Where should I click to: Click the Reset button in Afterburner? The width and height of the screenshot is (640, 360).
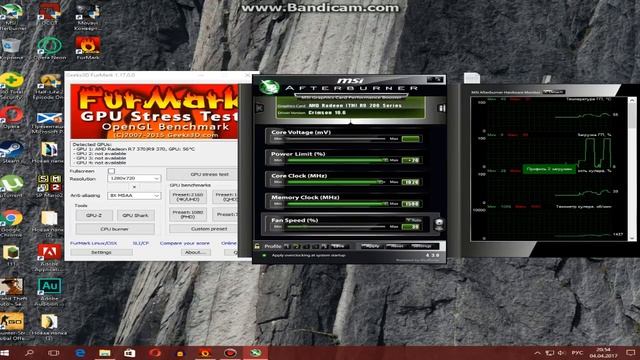tap(397, 246)
